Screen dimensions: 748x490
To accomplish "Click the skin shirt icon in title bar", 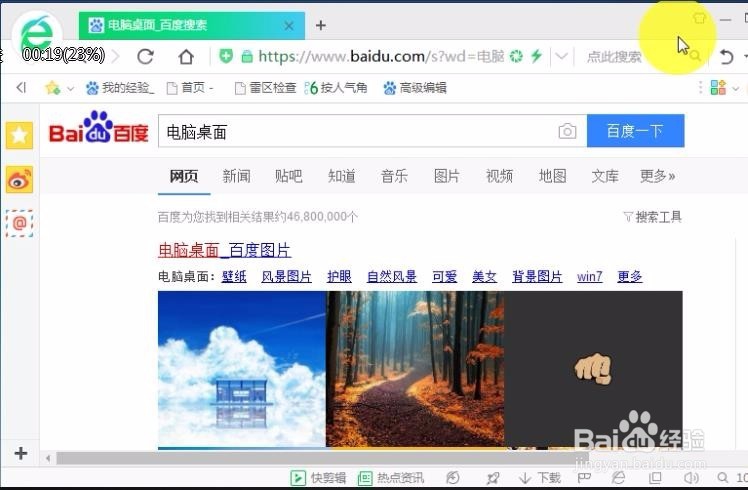I will tap(699, 18).
